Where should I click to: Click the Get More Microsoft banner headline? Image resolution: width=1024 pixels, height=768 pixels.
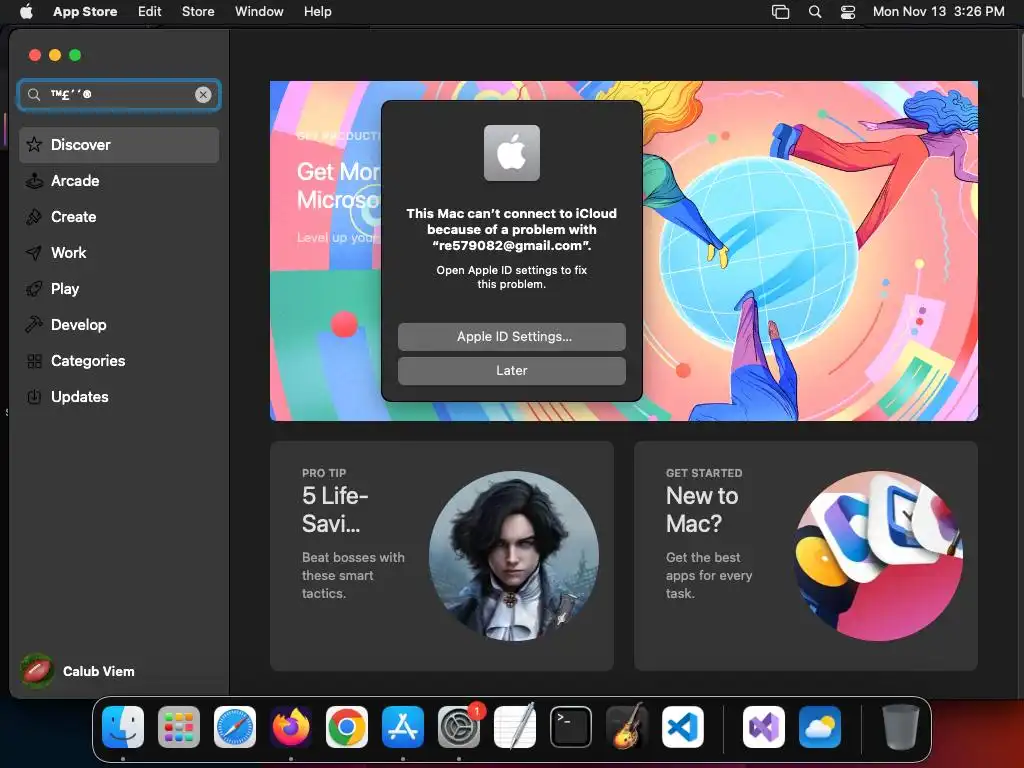point(338,185)
